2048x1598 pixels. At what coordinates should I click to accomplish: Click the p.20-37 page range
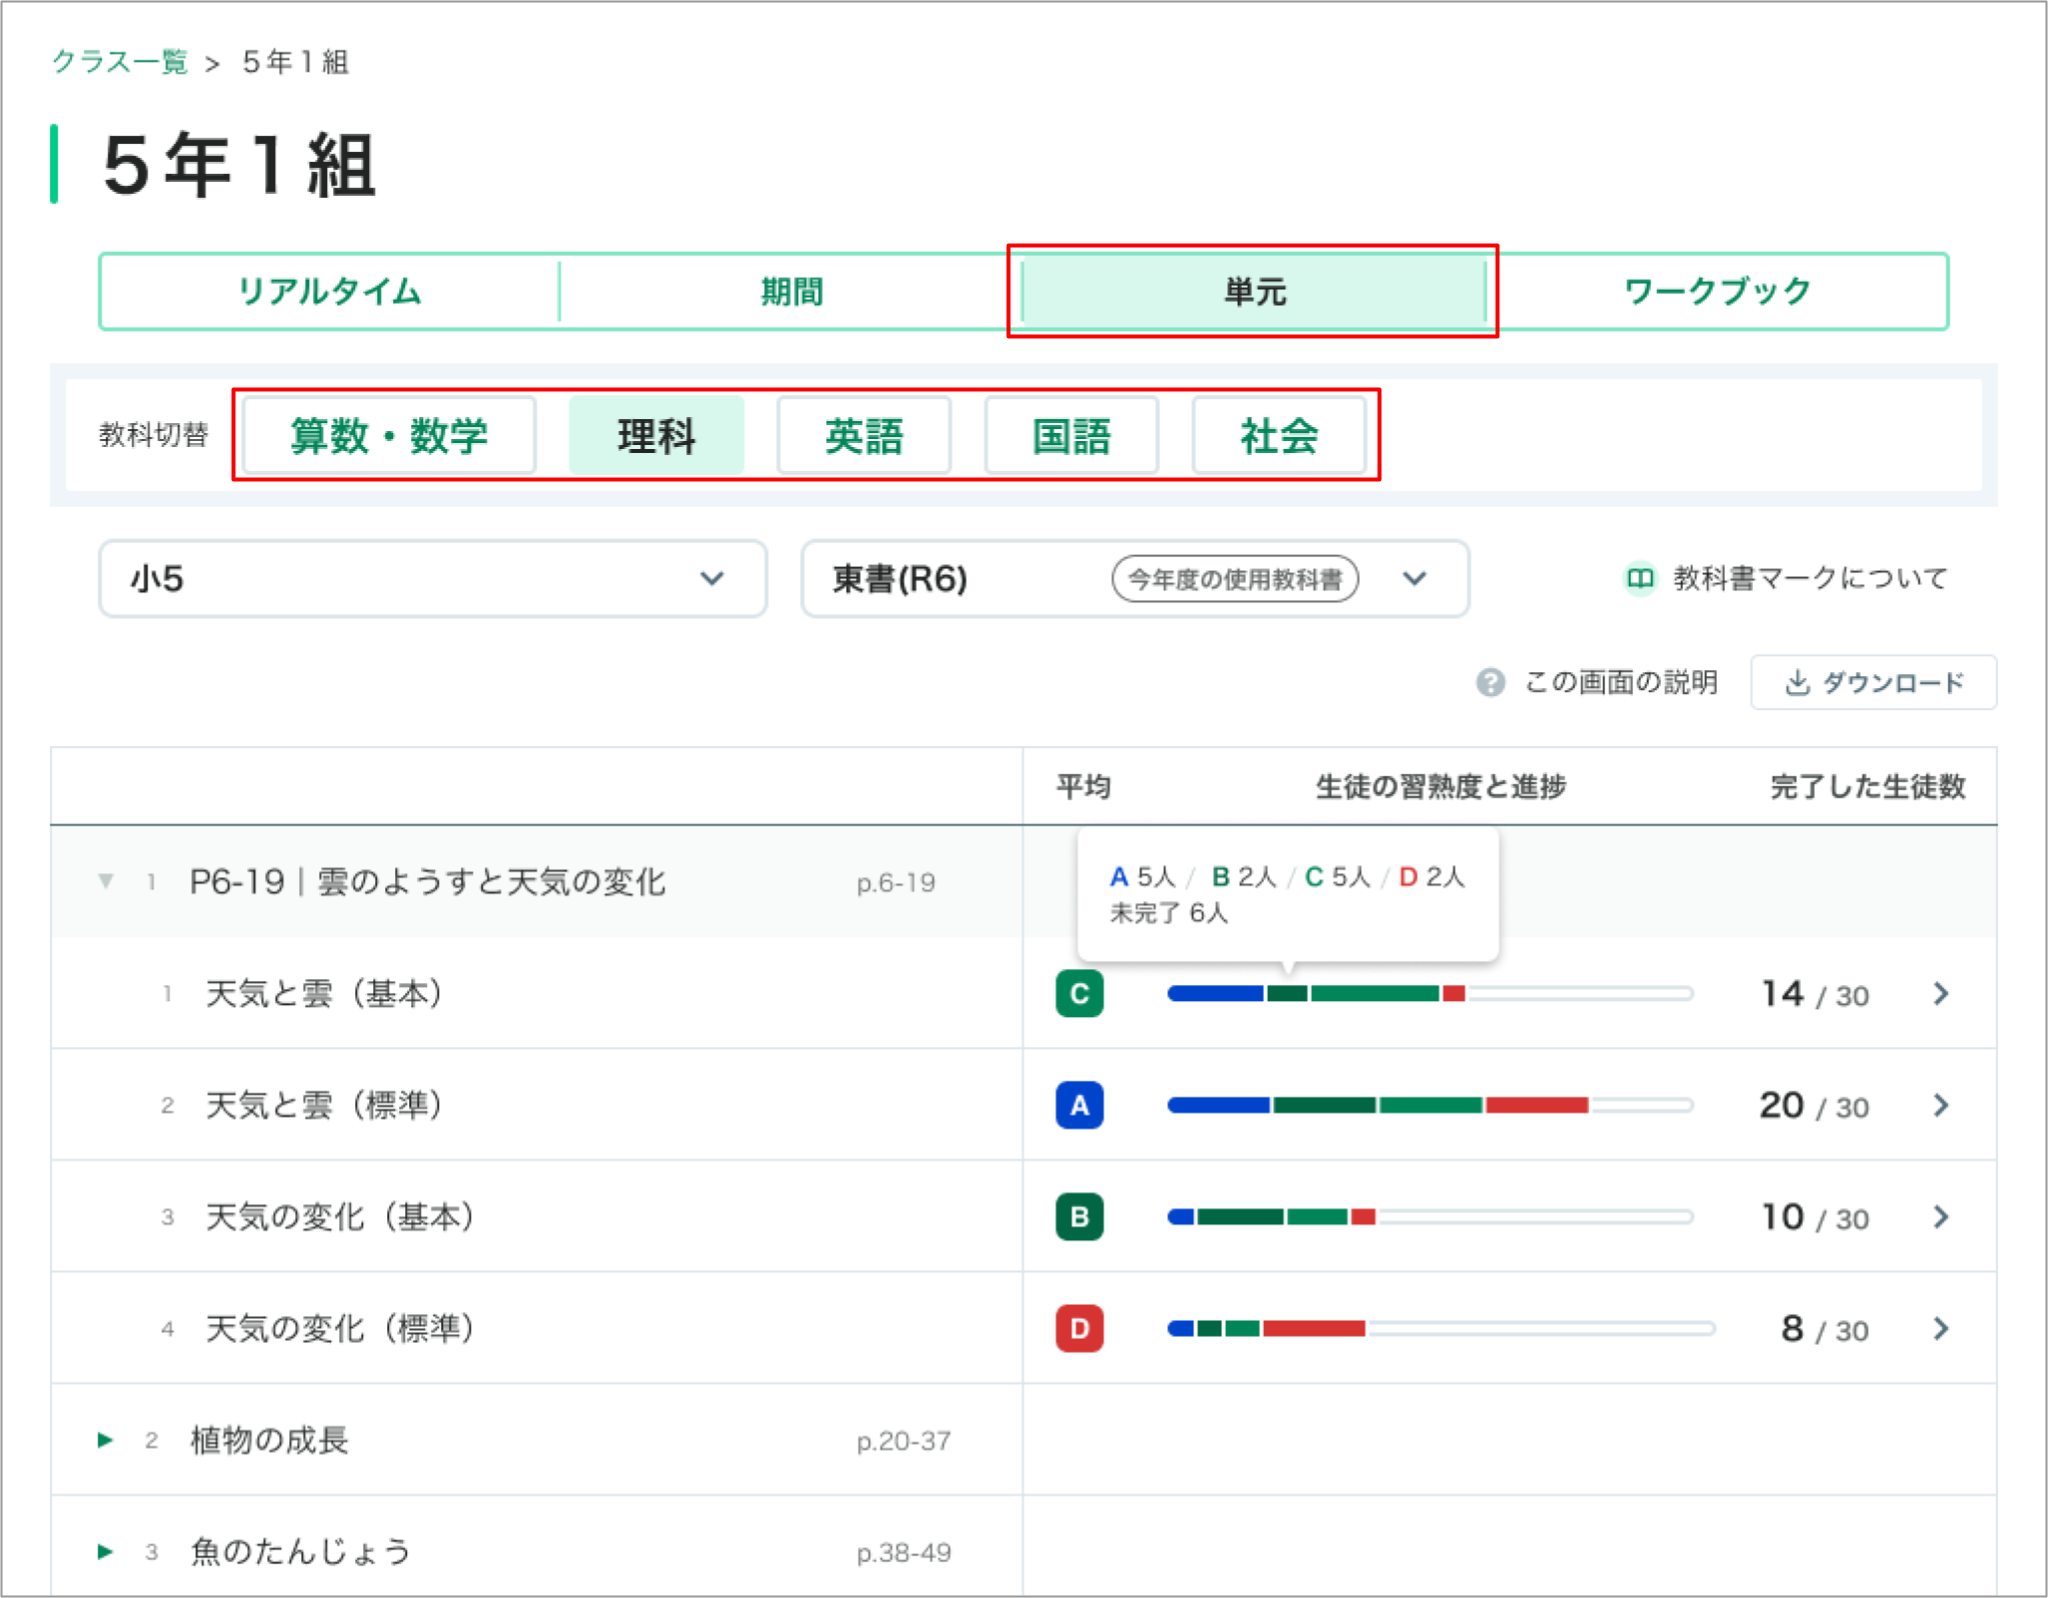pos(903,1441)
